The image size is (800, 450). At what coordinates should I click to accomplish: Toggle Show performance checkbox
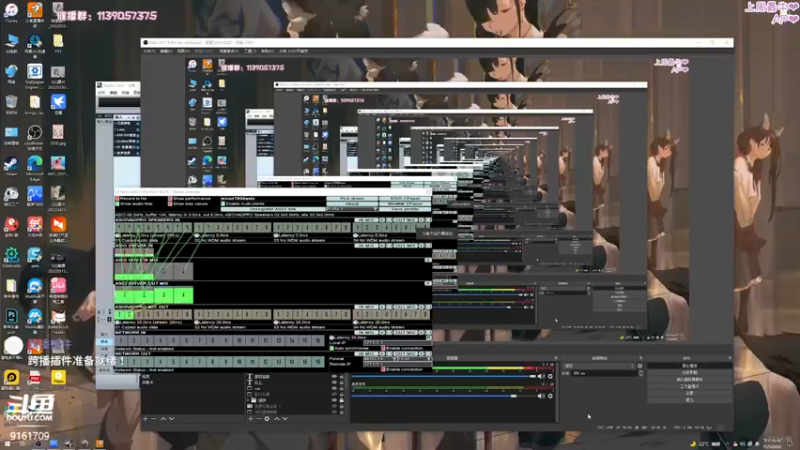click(170, 198)
